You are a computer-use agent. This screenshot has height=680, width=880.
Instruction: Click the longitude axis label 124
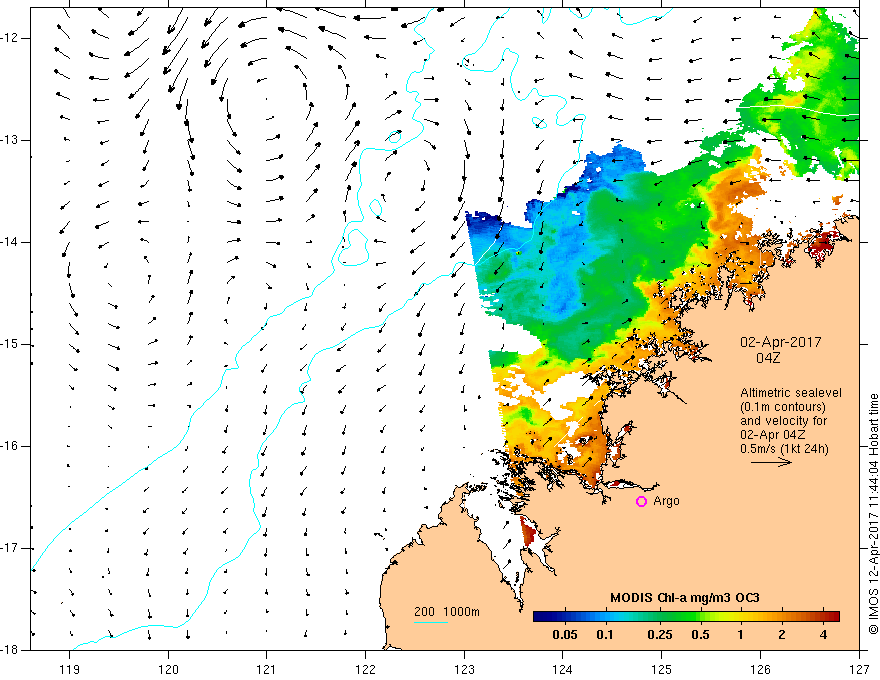[x=563, y=669]
